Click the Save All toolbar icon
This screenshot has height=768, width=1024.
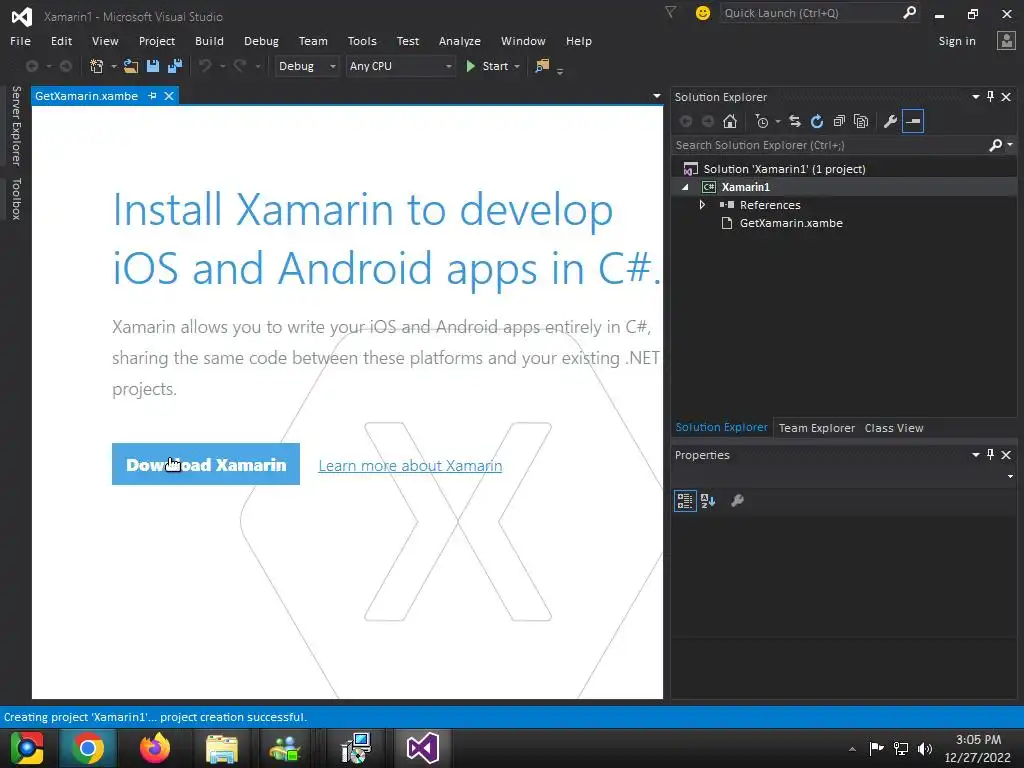[x=175, y=66]
